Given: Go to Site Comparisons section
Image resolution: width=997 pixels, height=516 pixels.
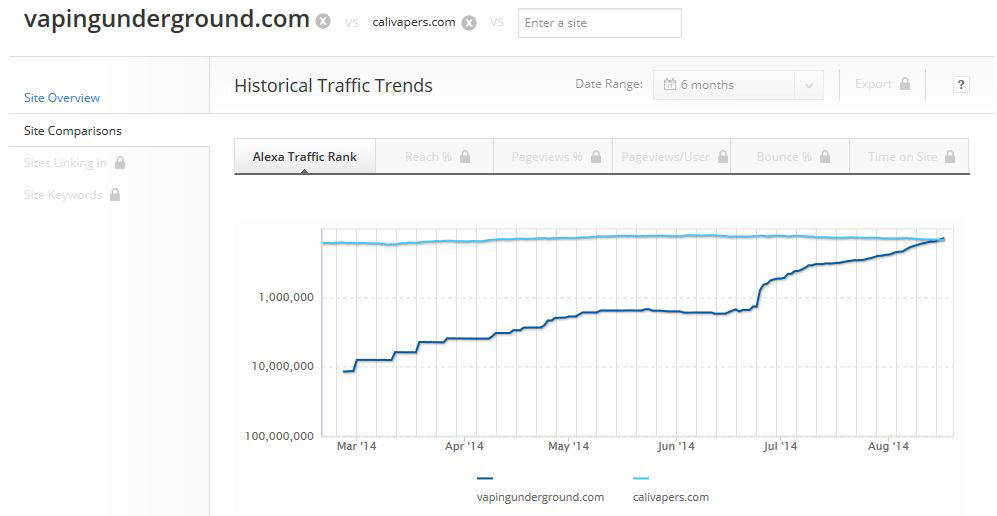Looking at the screenshot, I should (x=73, y=131).
